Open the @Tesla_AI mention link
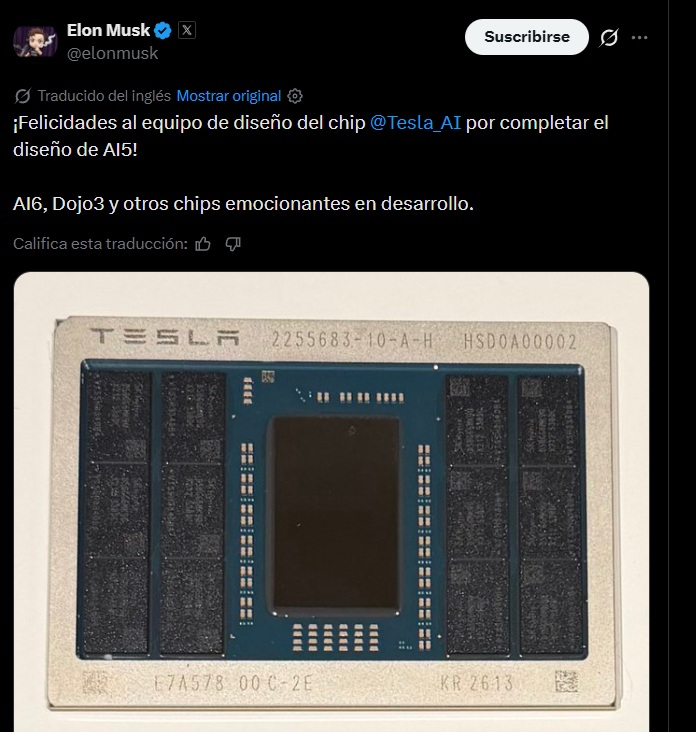696x732 pixels. click(415, 123)
